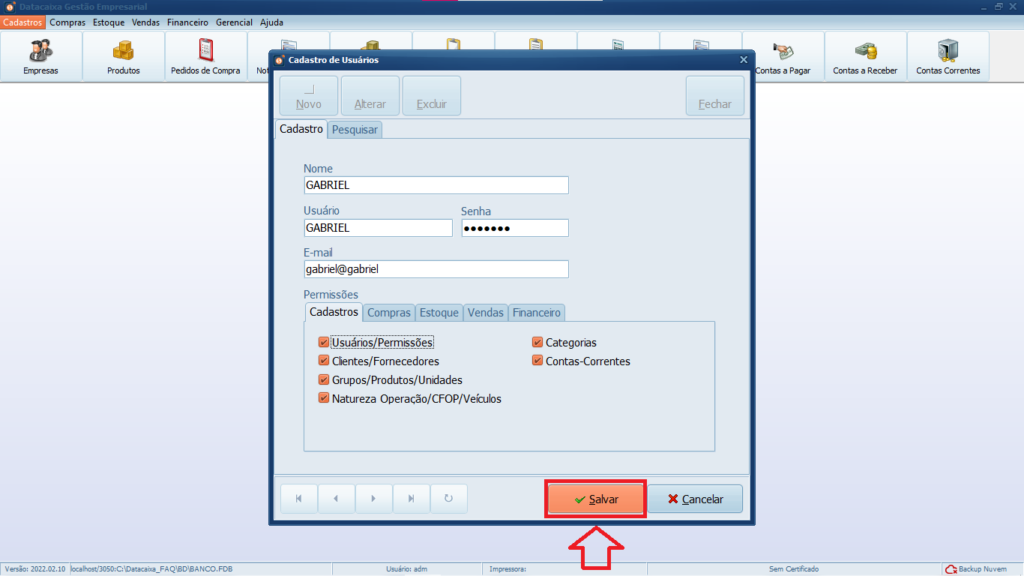Image resolution: width=1024 pixels, height=576 pixels.
Task: Open Pedidos de Compra toolbar icon
Action: click(206, 57)
